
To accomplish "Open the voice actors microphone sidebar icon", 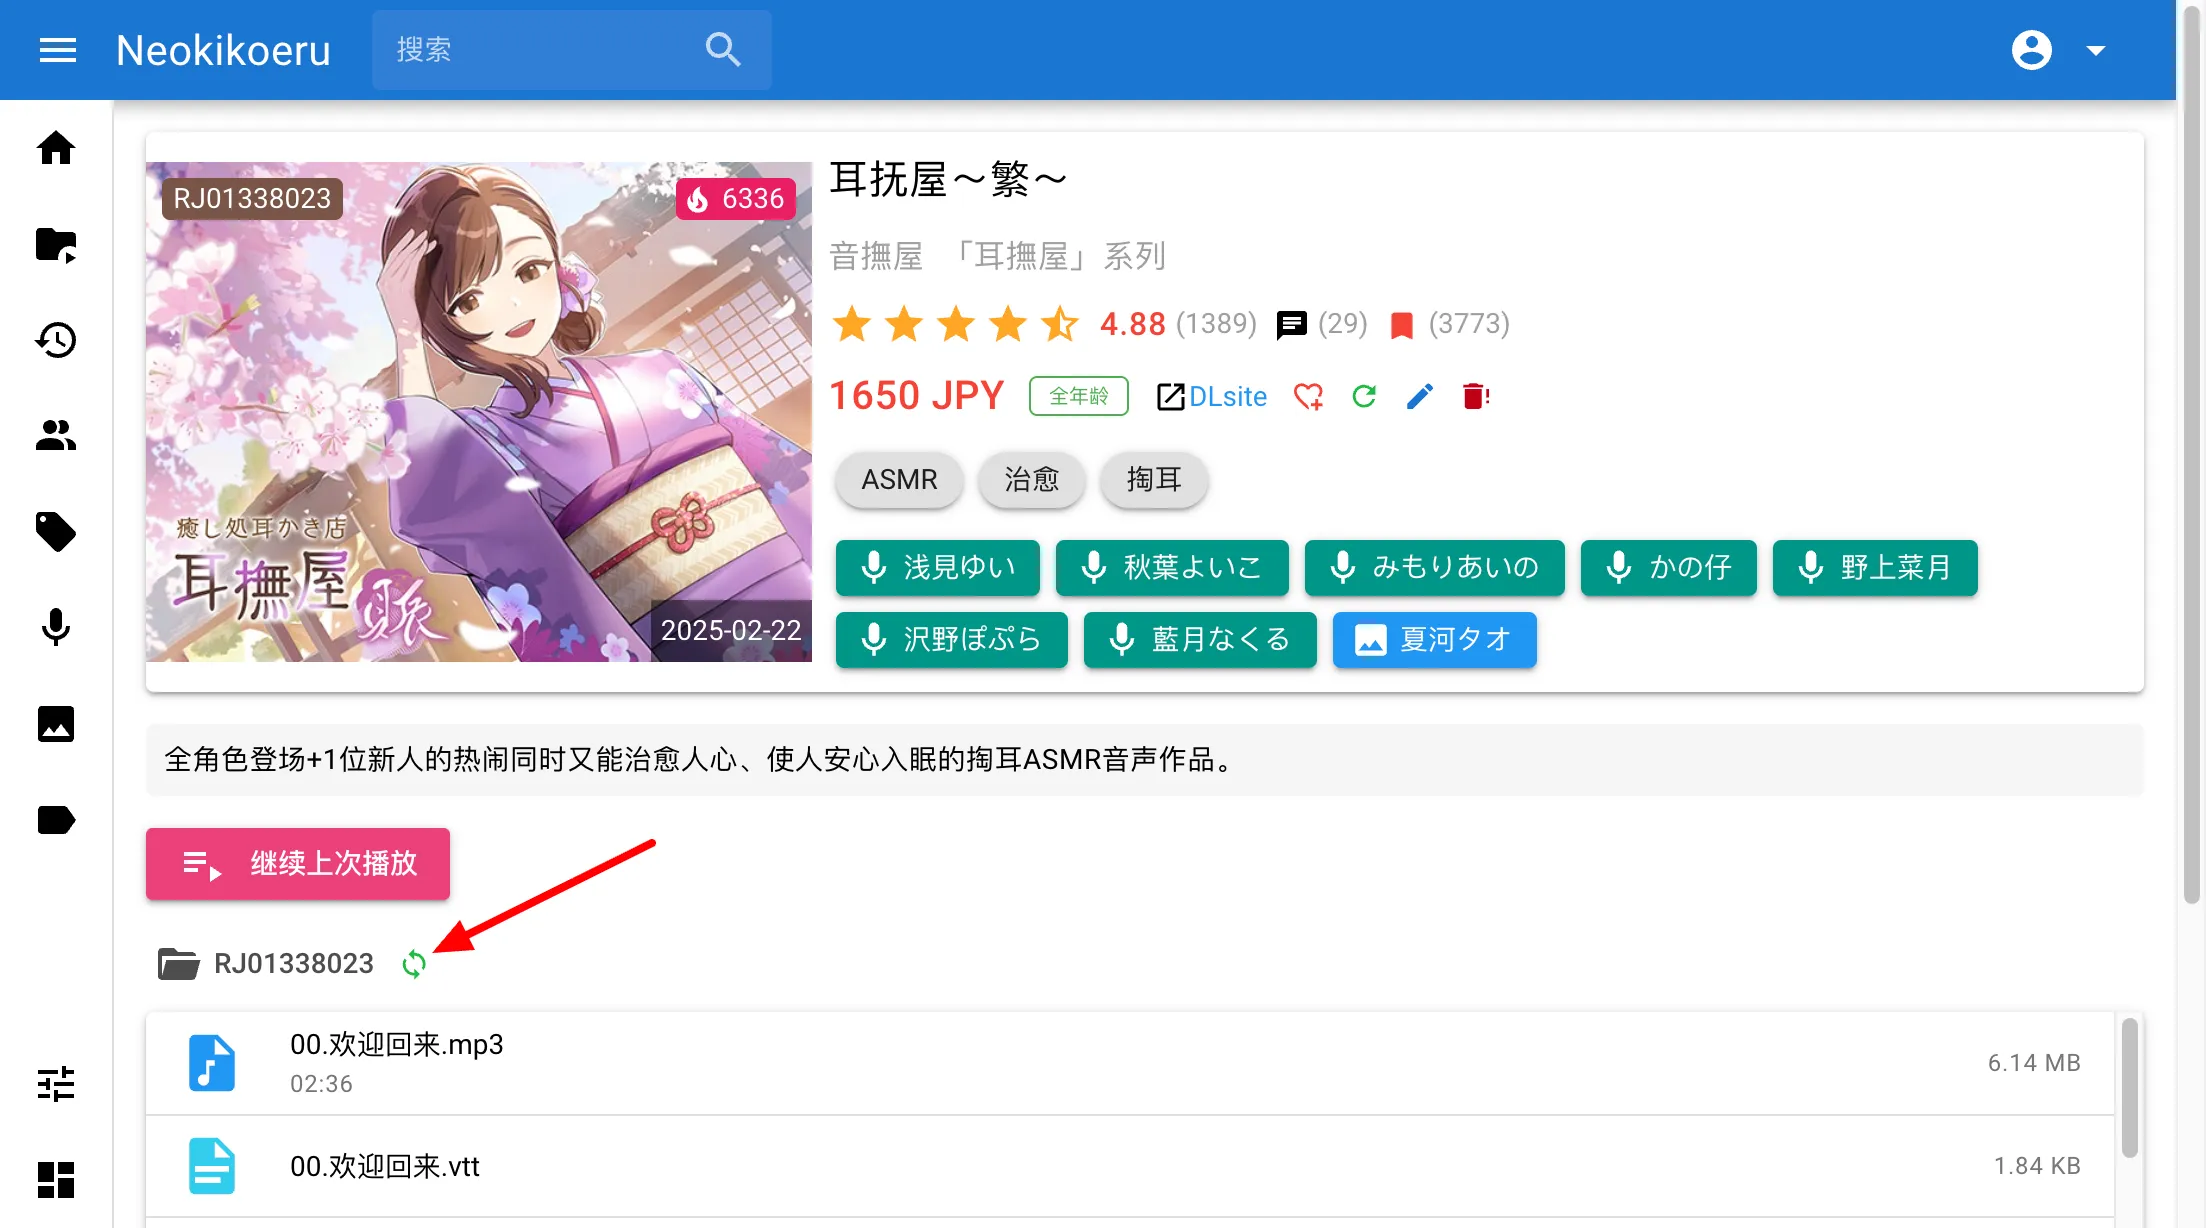I will 56,628.
